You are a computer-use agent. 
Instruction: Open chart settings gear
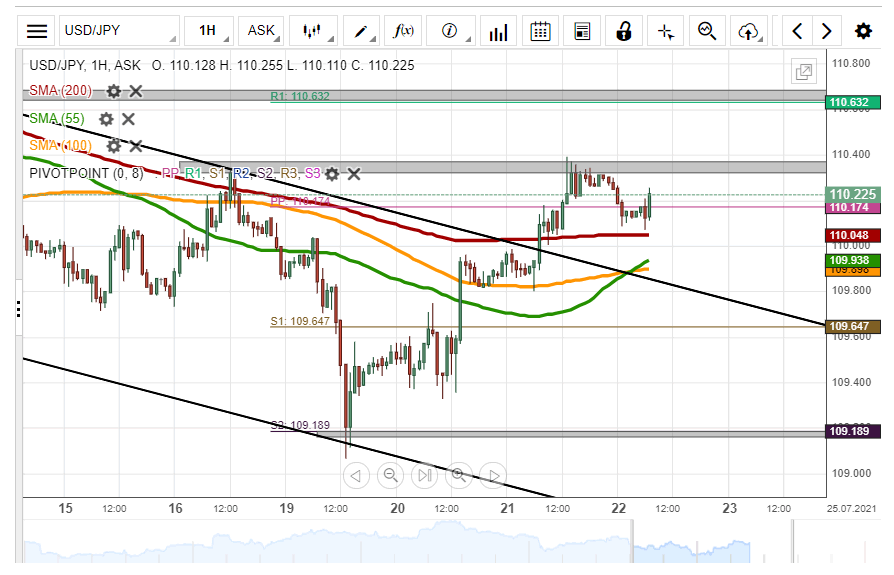coord(863,31)
